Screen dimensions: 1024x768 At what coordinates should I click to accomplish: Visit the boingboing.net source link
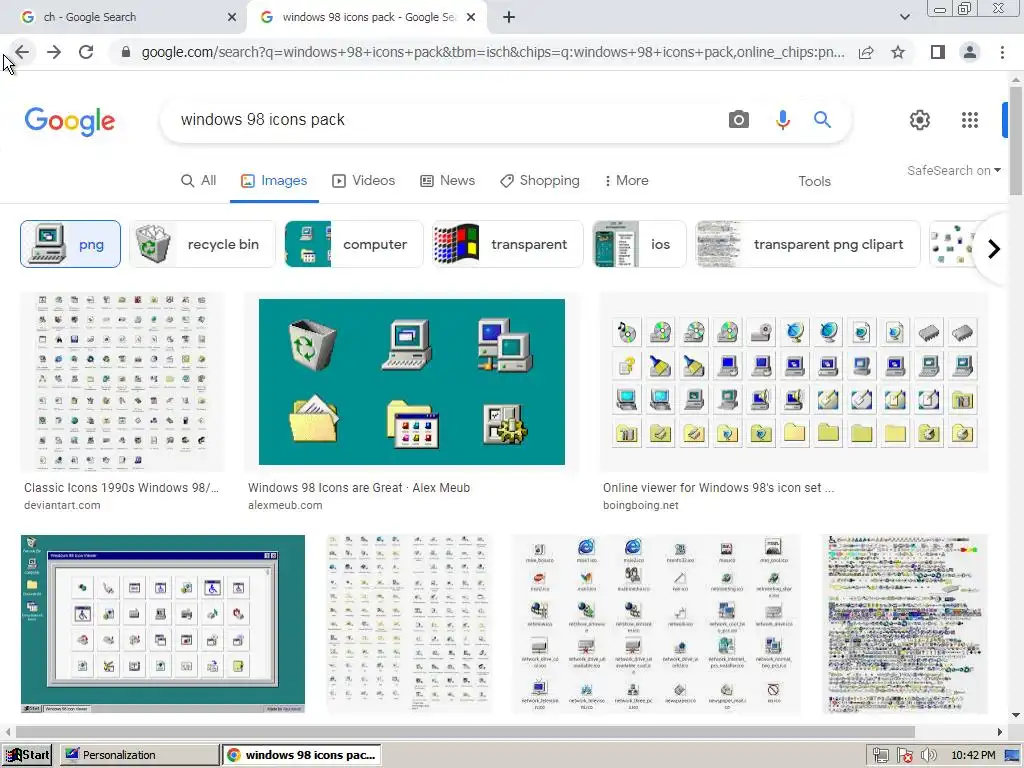coord(641,505)
